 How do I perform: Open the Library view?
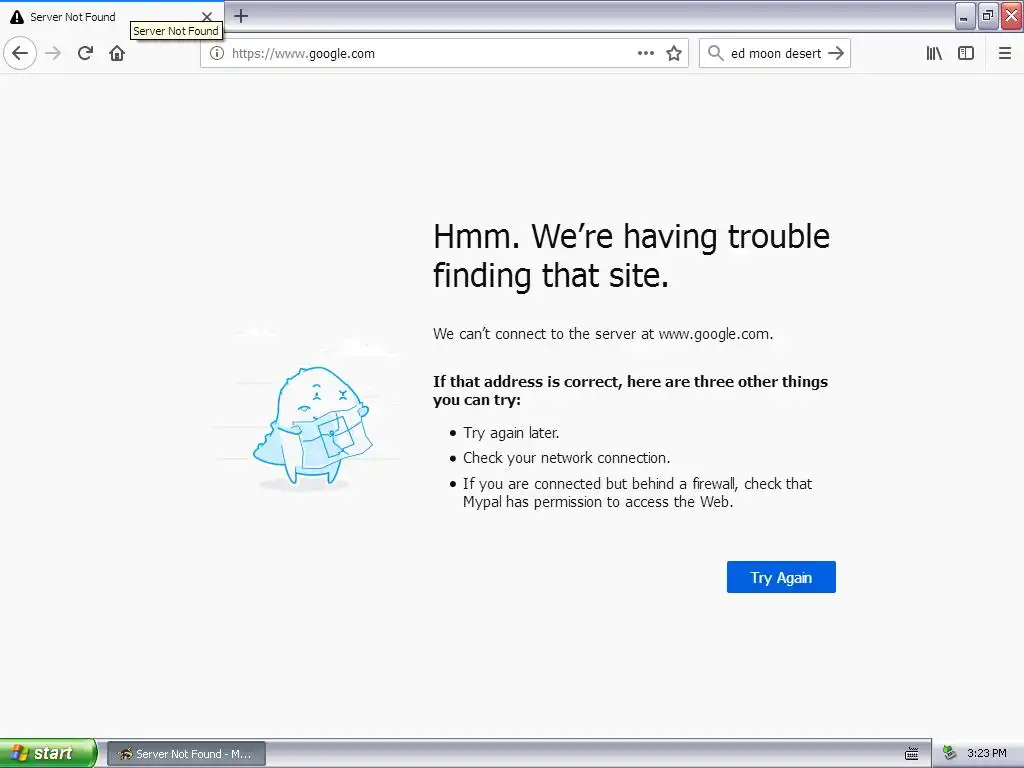[934, 53]
